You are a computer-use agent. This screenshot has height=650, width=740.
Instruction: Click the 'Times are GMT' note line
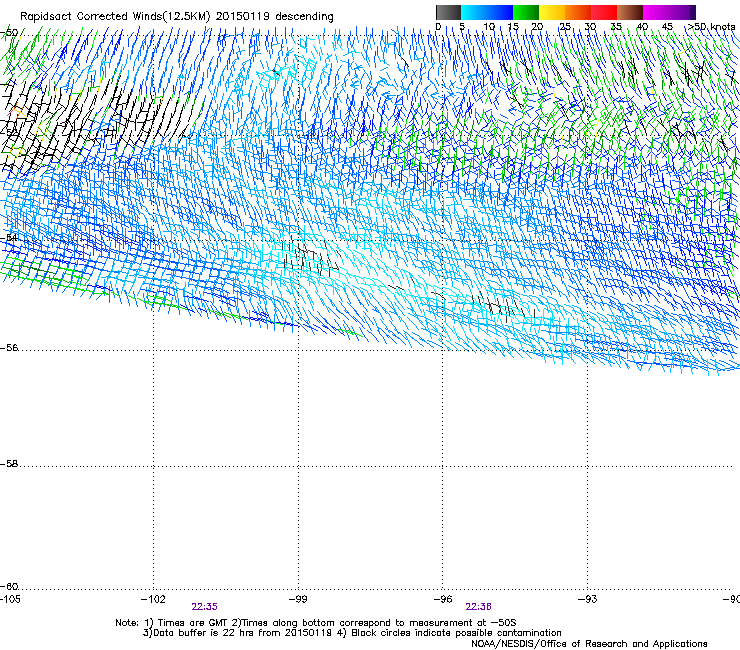(x=316, y=623)
